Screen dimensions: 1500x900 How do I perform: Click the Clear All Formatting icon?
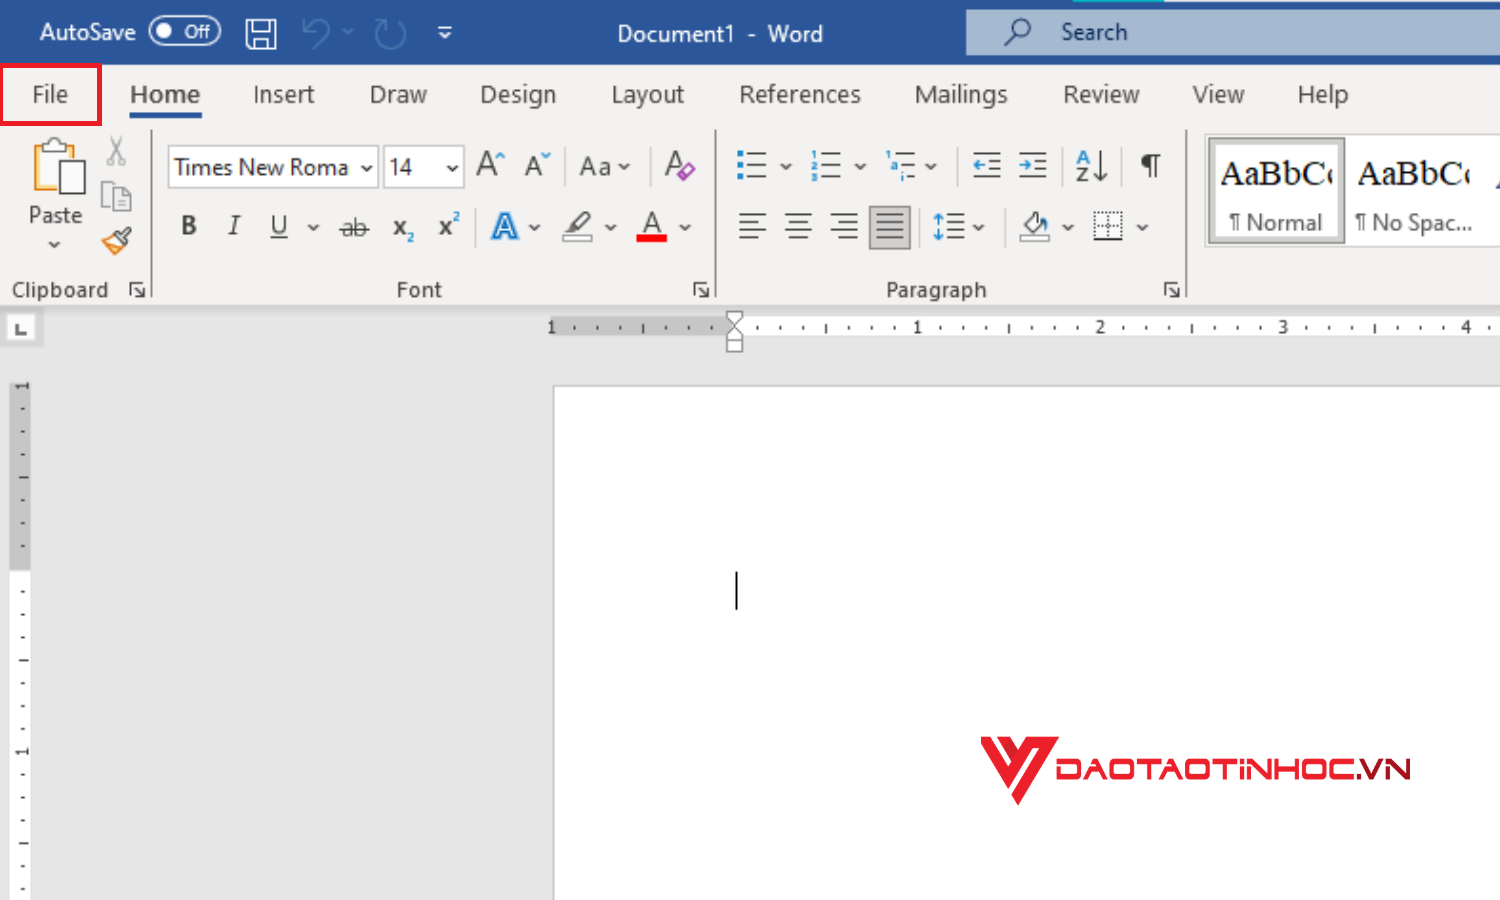coord(679,166)
